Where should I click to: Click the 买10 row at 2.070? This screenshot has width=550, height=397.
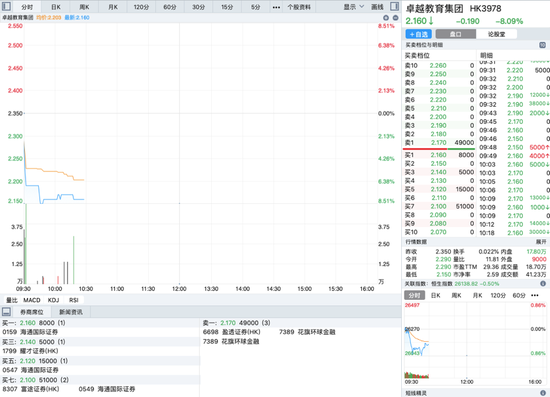pyautogui.click(x=439, y=232)
